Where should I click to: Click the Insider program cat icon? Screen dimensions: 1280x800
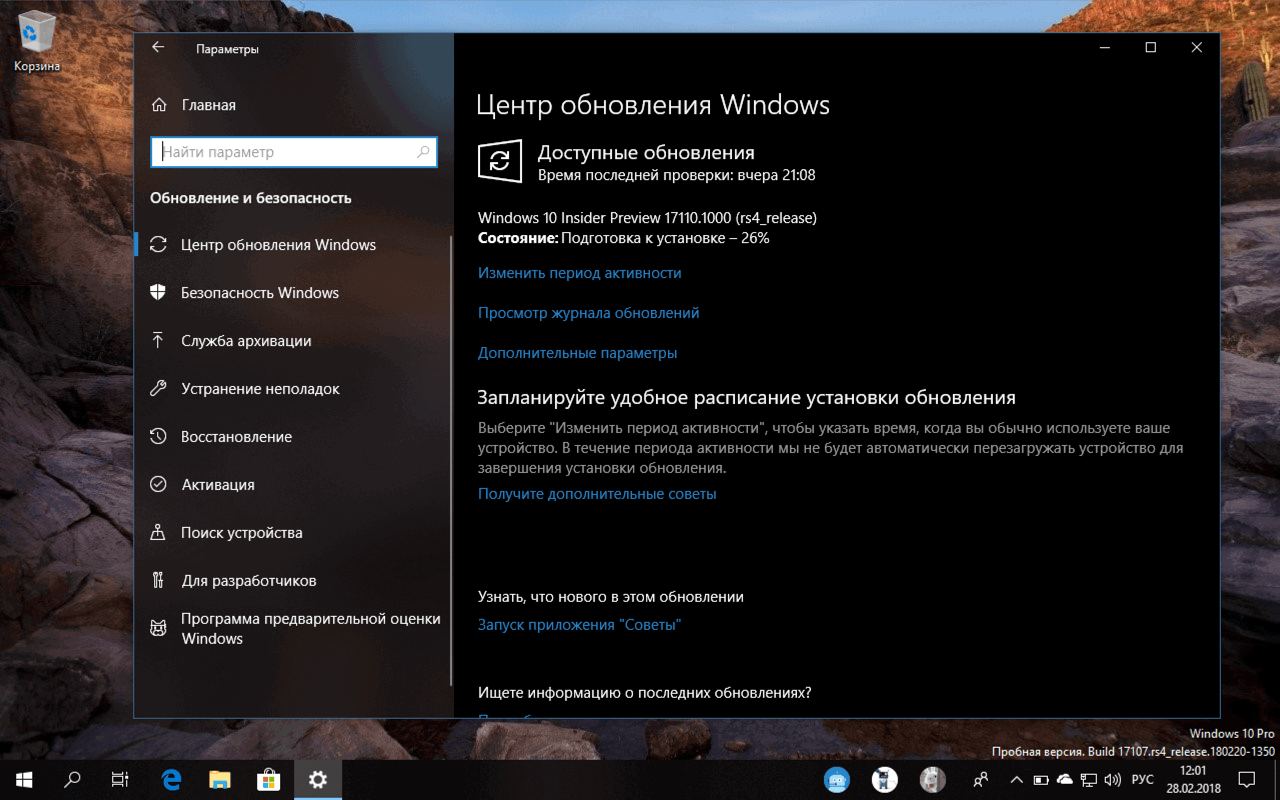158,628
